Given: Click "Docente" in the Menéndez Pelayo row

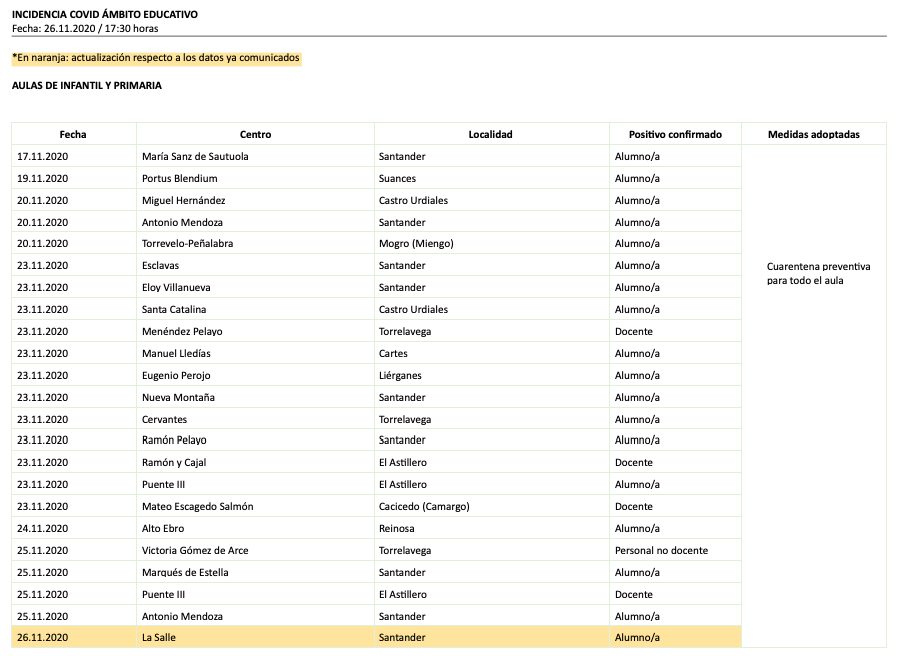Looking at the screenshot, I should [634, 332].
